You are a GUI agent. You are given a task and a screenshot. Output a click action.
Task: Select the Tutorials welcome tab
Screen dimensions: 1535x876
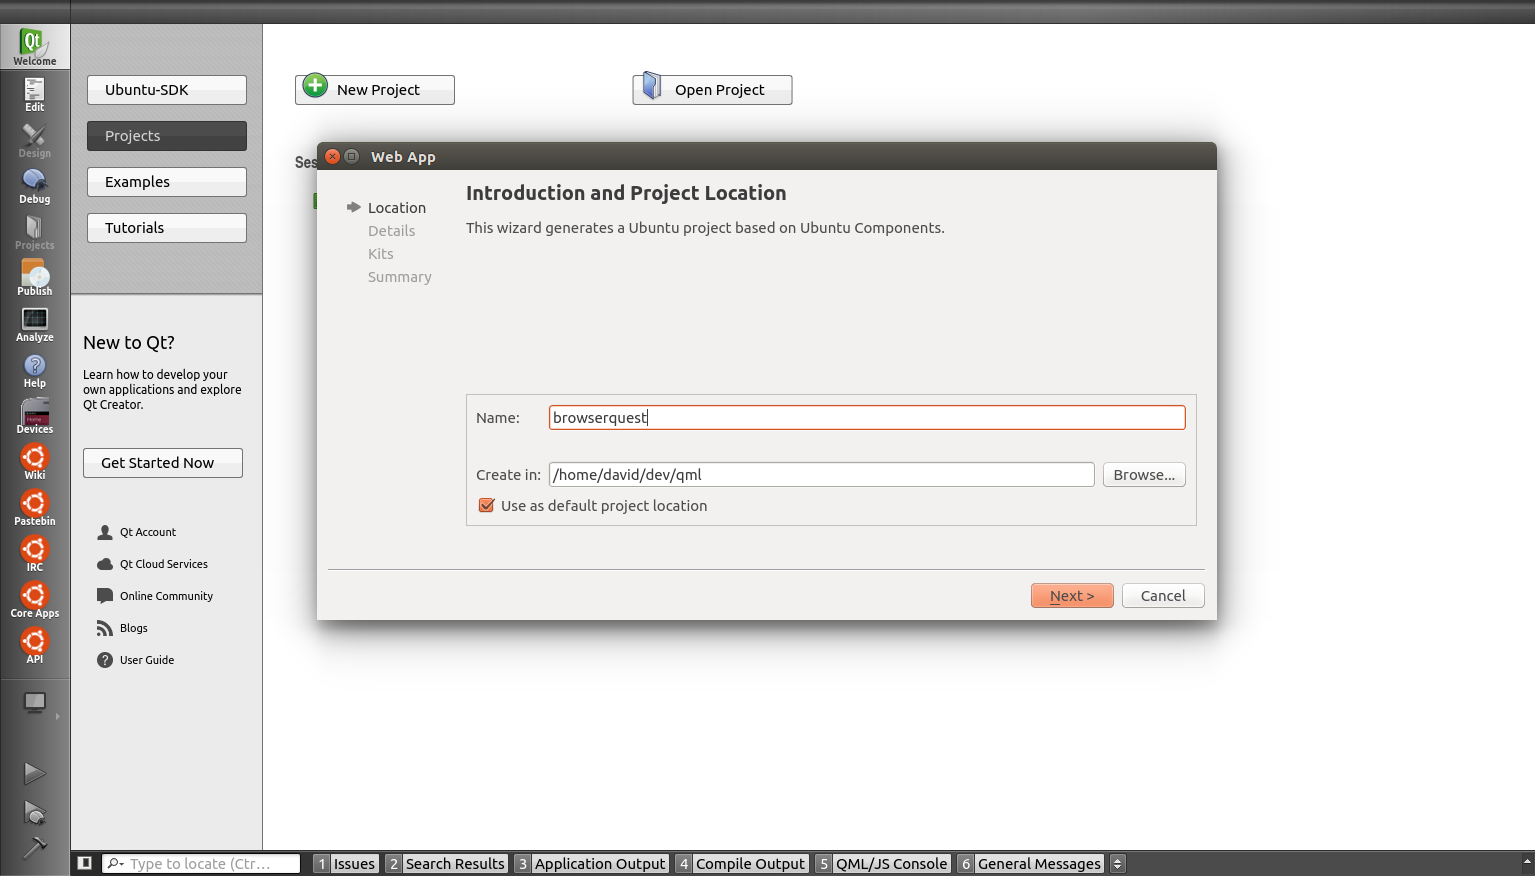[167, 228]
